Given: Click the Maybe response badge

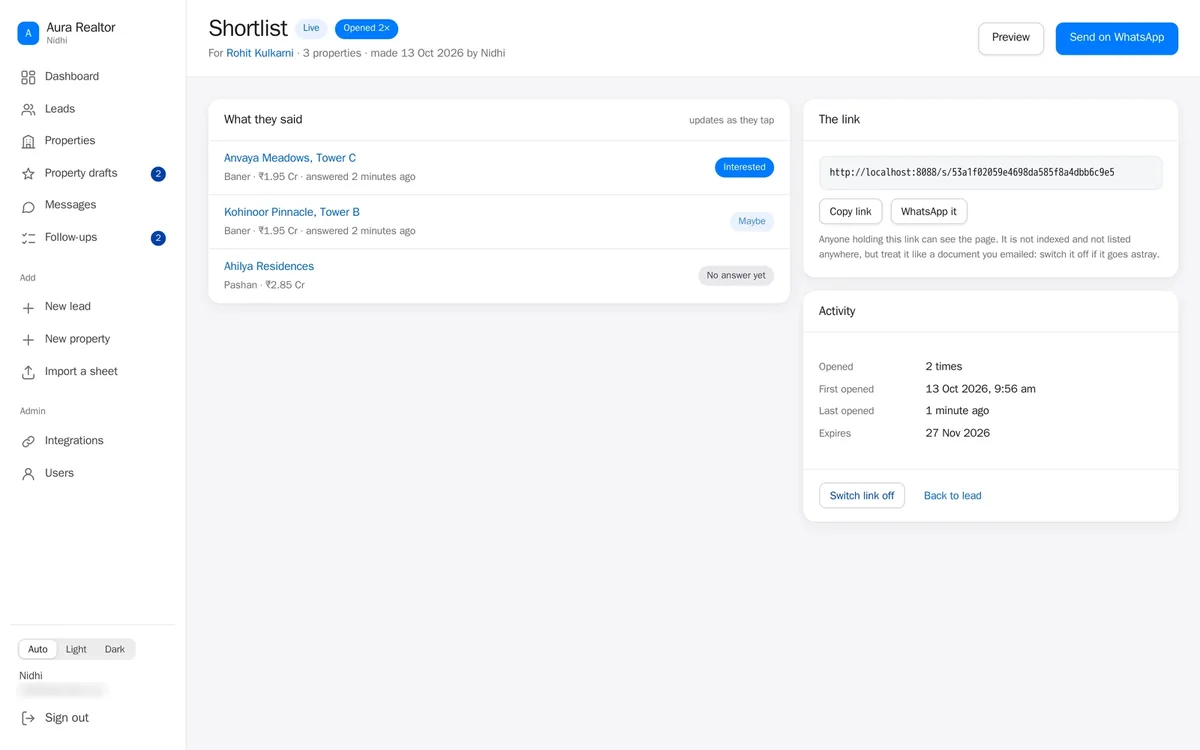Looking at the screenshot, I should [752, 222].
